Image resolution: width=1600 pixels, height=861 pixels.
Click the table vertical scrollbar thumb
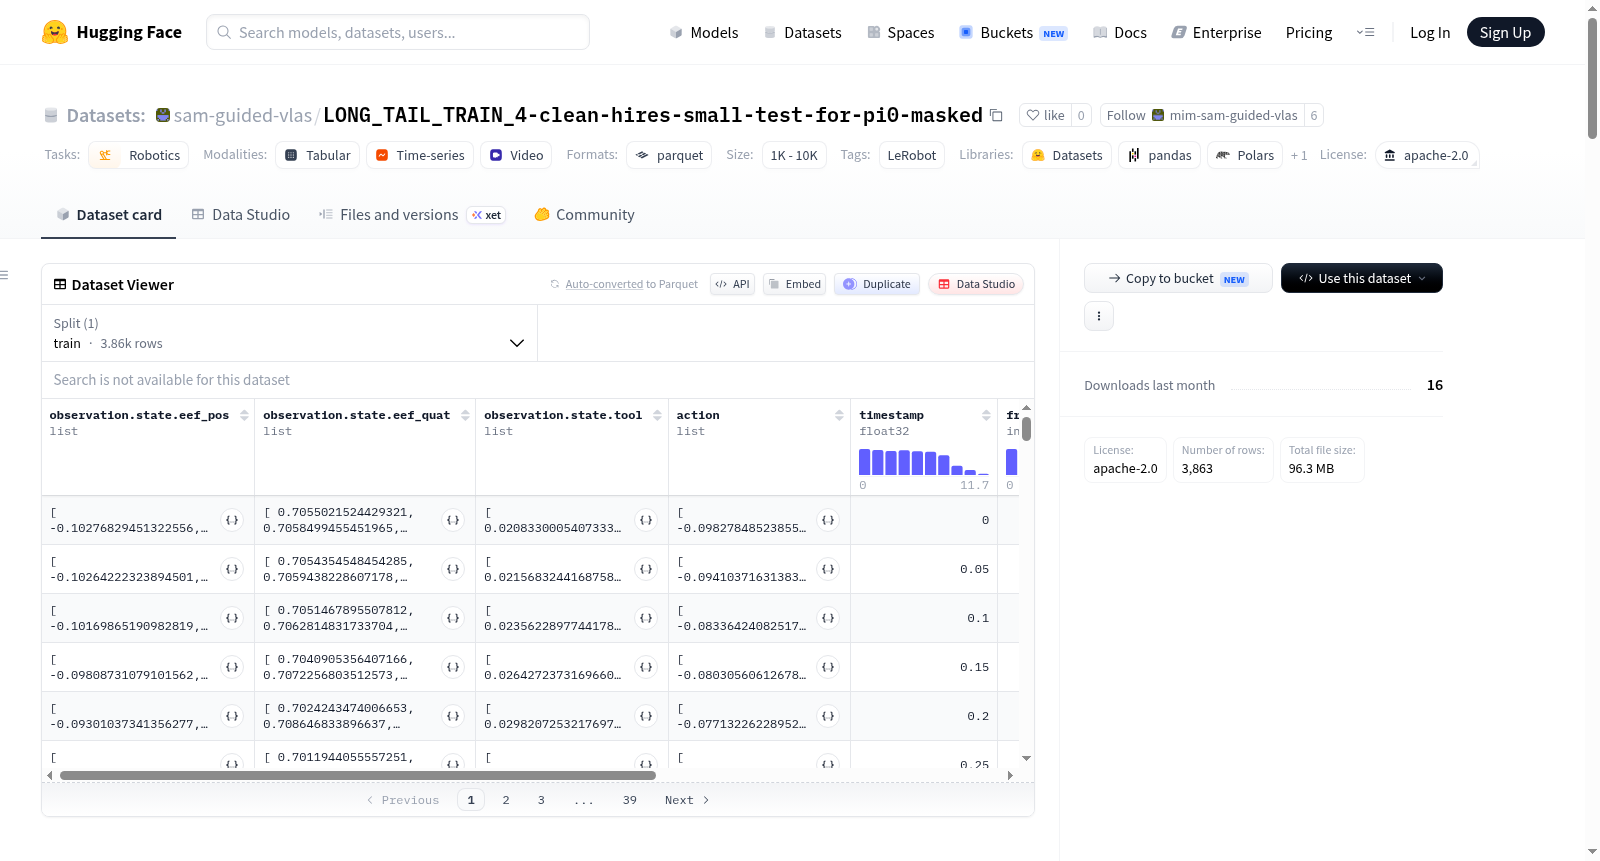pos(1026,428)
